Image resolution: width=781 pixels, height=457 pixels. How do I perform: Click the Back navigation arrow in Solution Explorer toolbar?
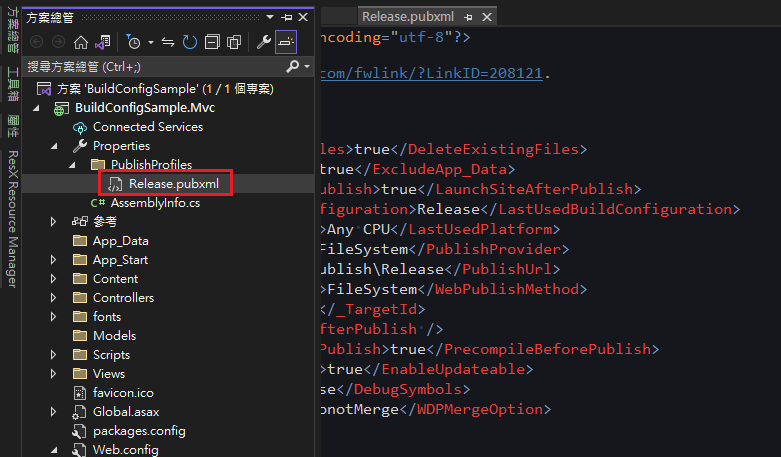[36, 42]
